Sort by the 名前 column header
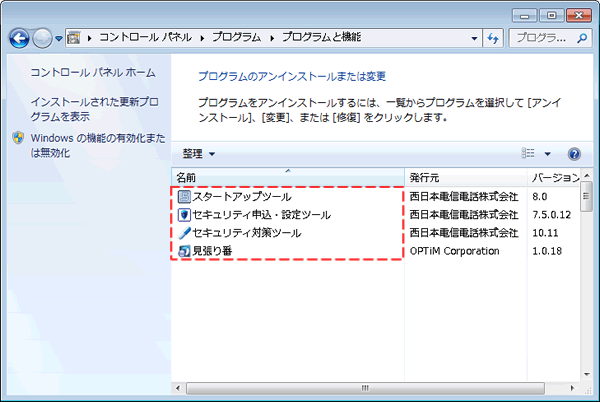 point(288,177)
